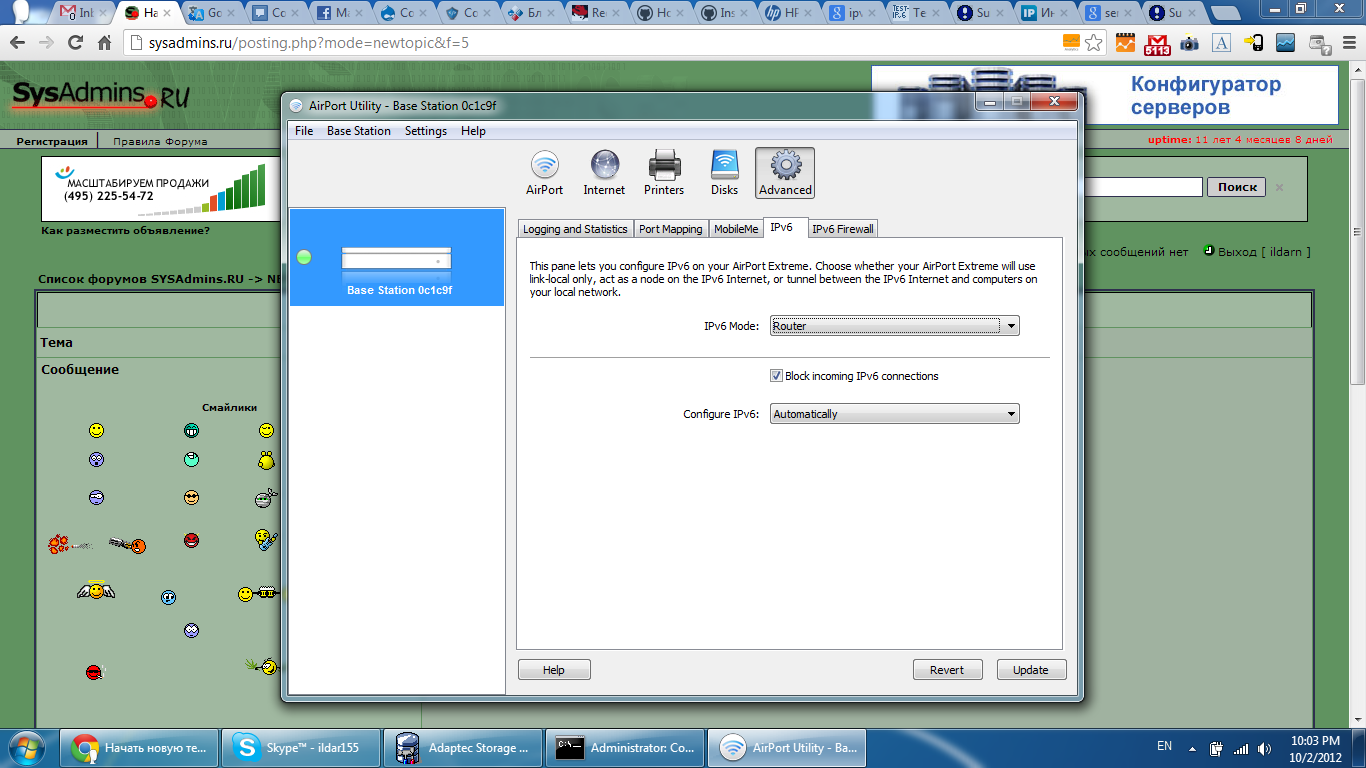Select Base Station 0c1c9f in device list
Viewport: 1366px width, 768px height.
397,258
